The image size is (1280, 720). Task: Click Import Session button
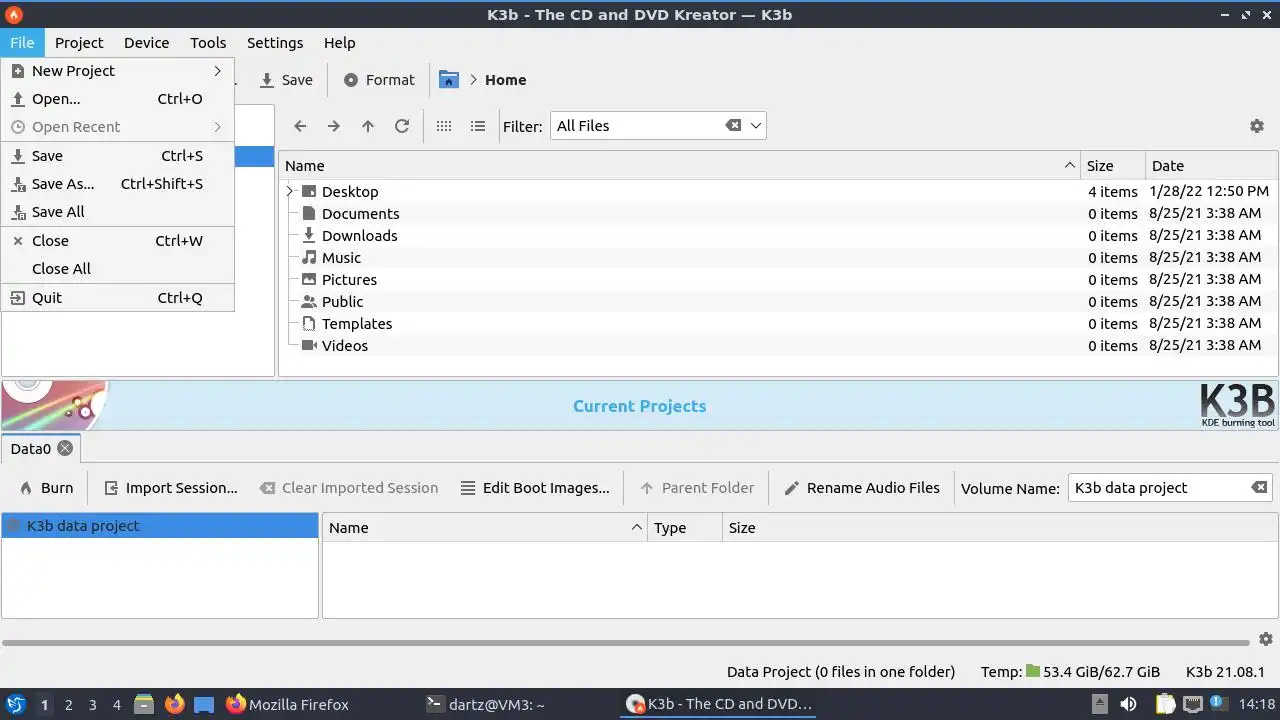click(x=171, y=488)
